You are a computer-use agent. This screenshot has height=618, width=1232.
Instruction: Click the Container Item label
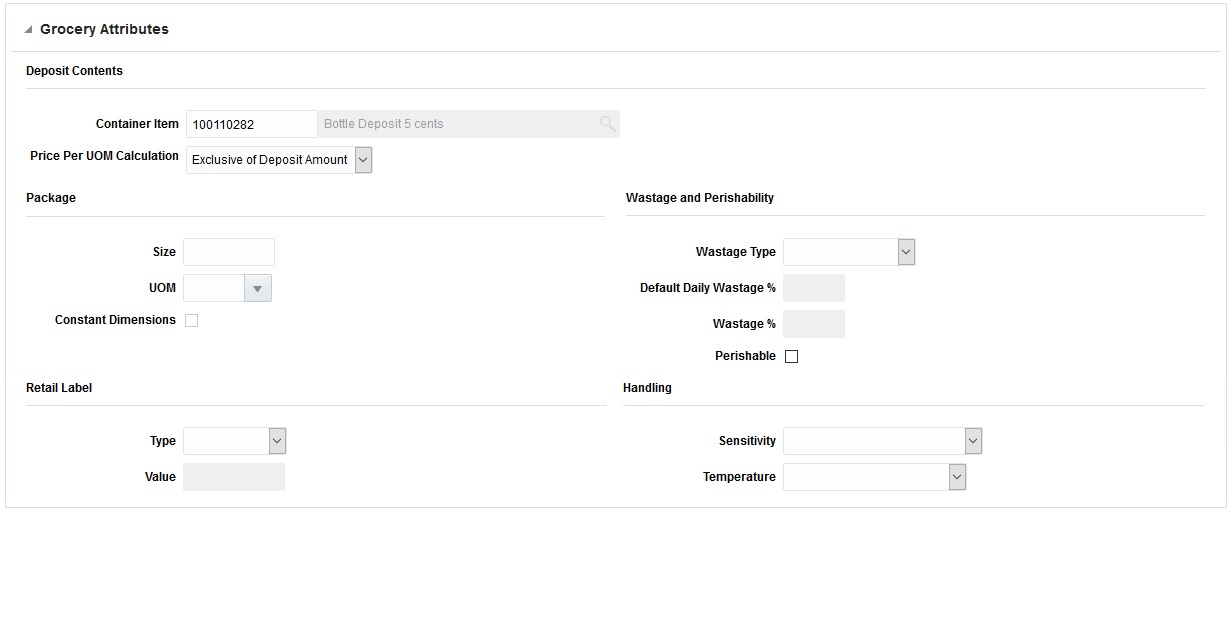(x=137, y=124)
